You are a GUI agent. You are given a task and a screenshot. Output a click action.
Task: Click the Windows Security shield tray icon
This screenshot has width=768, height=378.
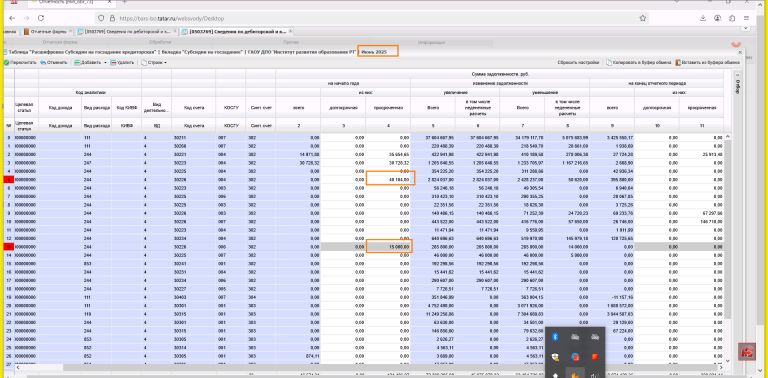click(555, 356)
